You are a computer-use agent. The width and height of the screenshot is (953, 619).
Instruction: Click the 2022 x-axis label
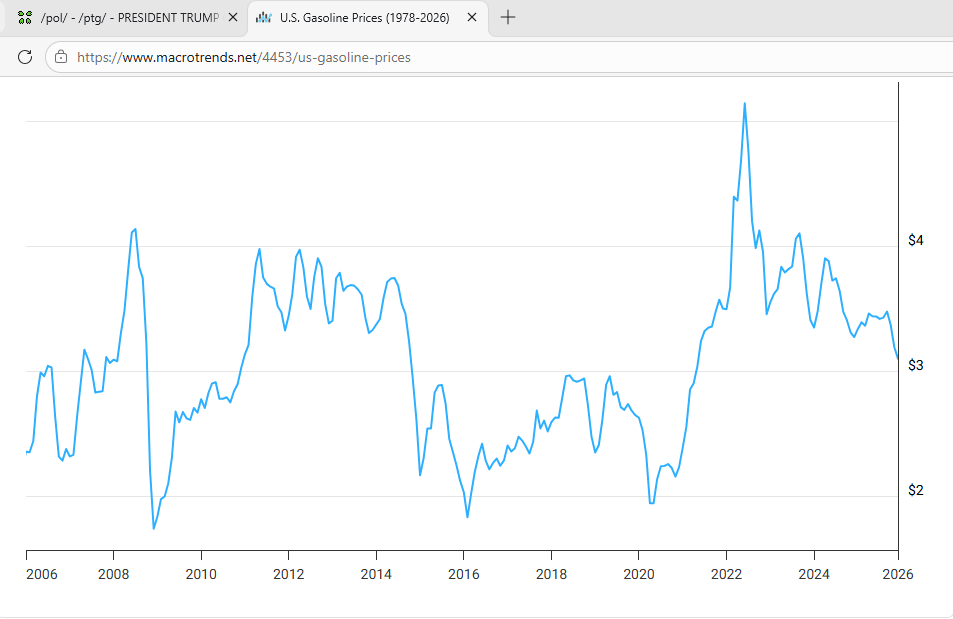[x=726, y=574]
